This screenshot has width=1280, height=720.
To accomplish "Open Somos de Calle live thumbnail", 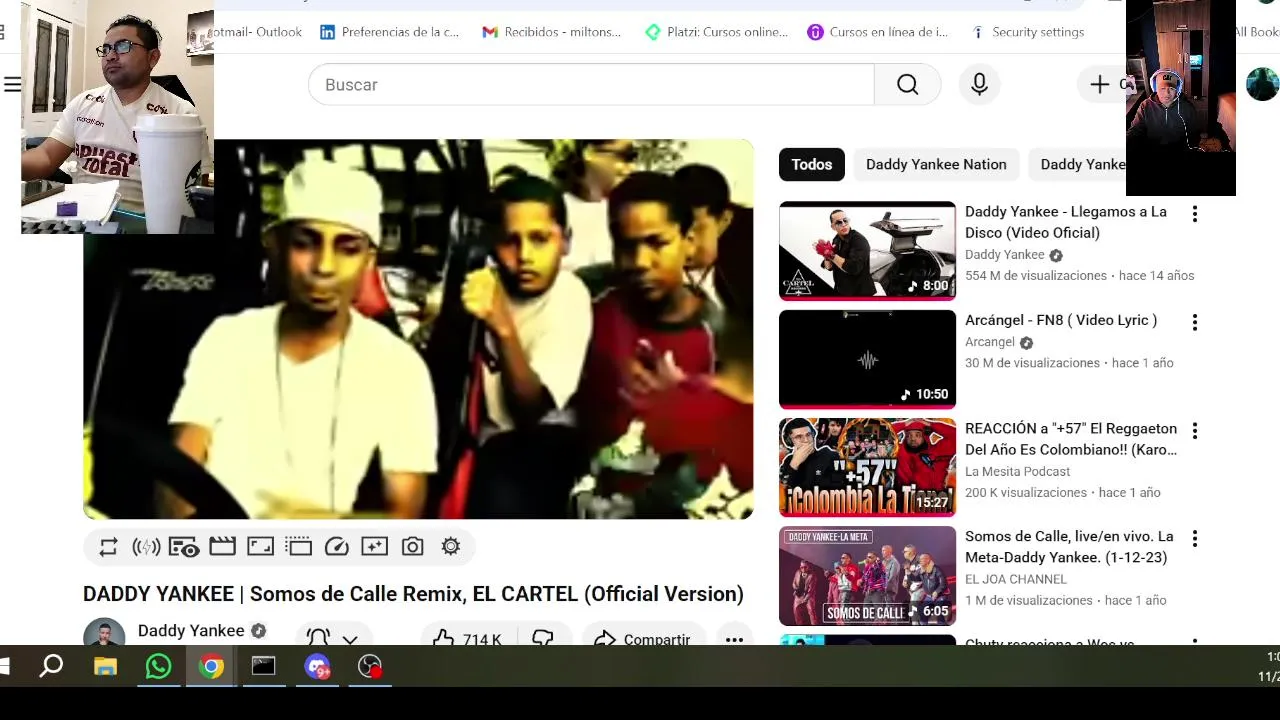I will click(867, 576).
